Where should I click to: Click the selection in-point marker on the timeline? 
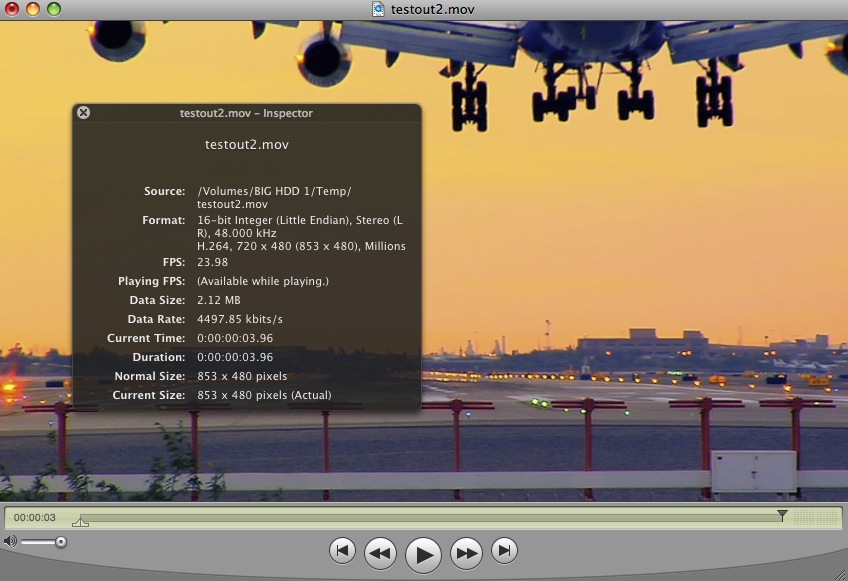pos(80,522)
